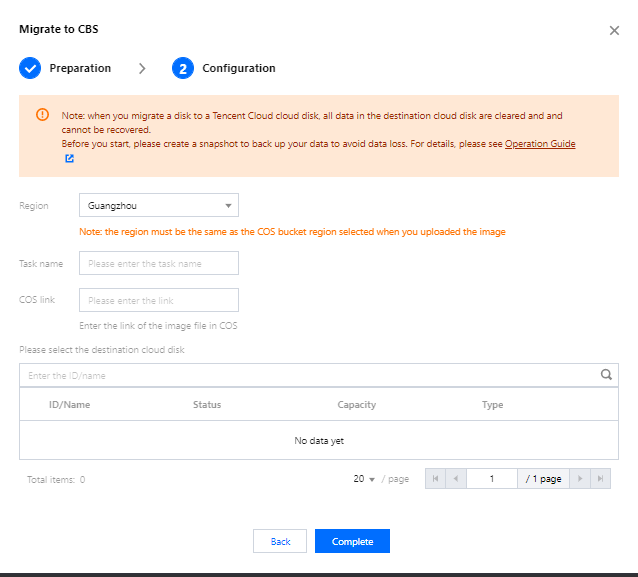Open the Operation Guide link

click(x=540, y=144)
